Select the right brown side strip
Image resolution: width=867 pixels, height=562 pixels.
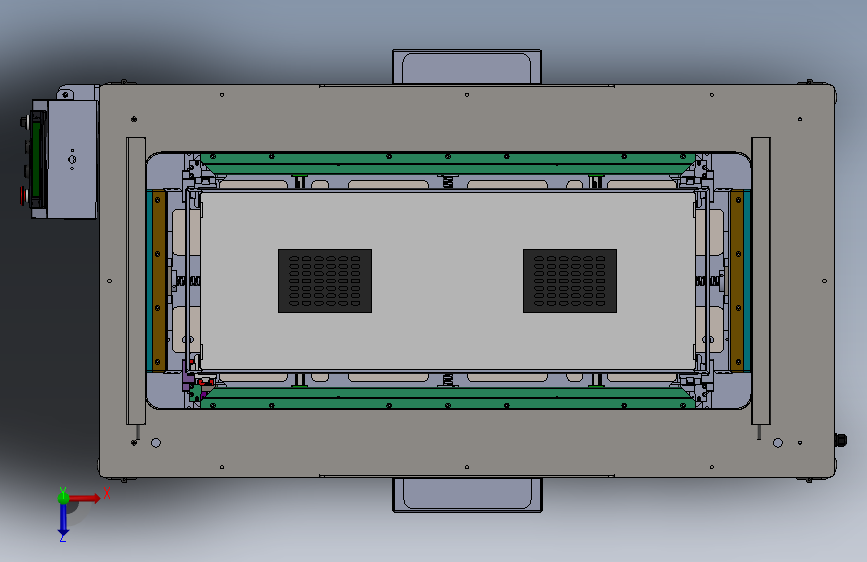[x=737, y=280]
